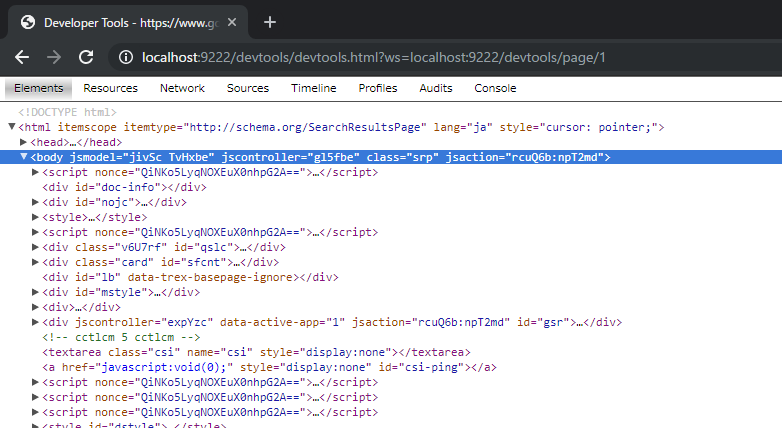Open site info icon in address bar

(x=126, y=57)
